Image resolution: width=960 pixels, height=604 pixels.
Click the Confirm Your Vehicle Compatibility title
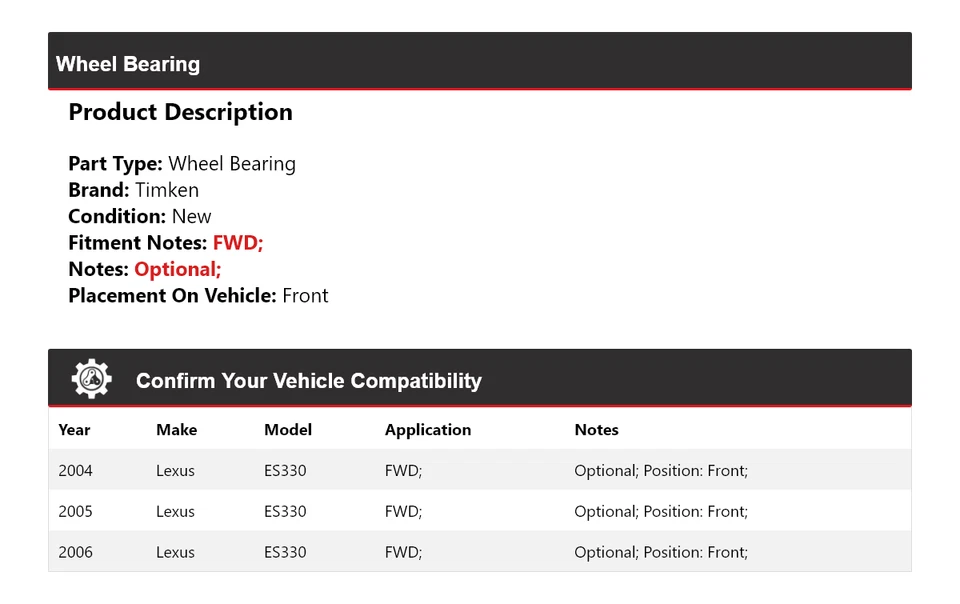(x=308, y=381)
